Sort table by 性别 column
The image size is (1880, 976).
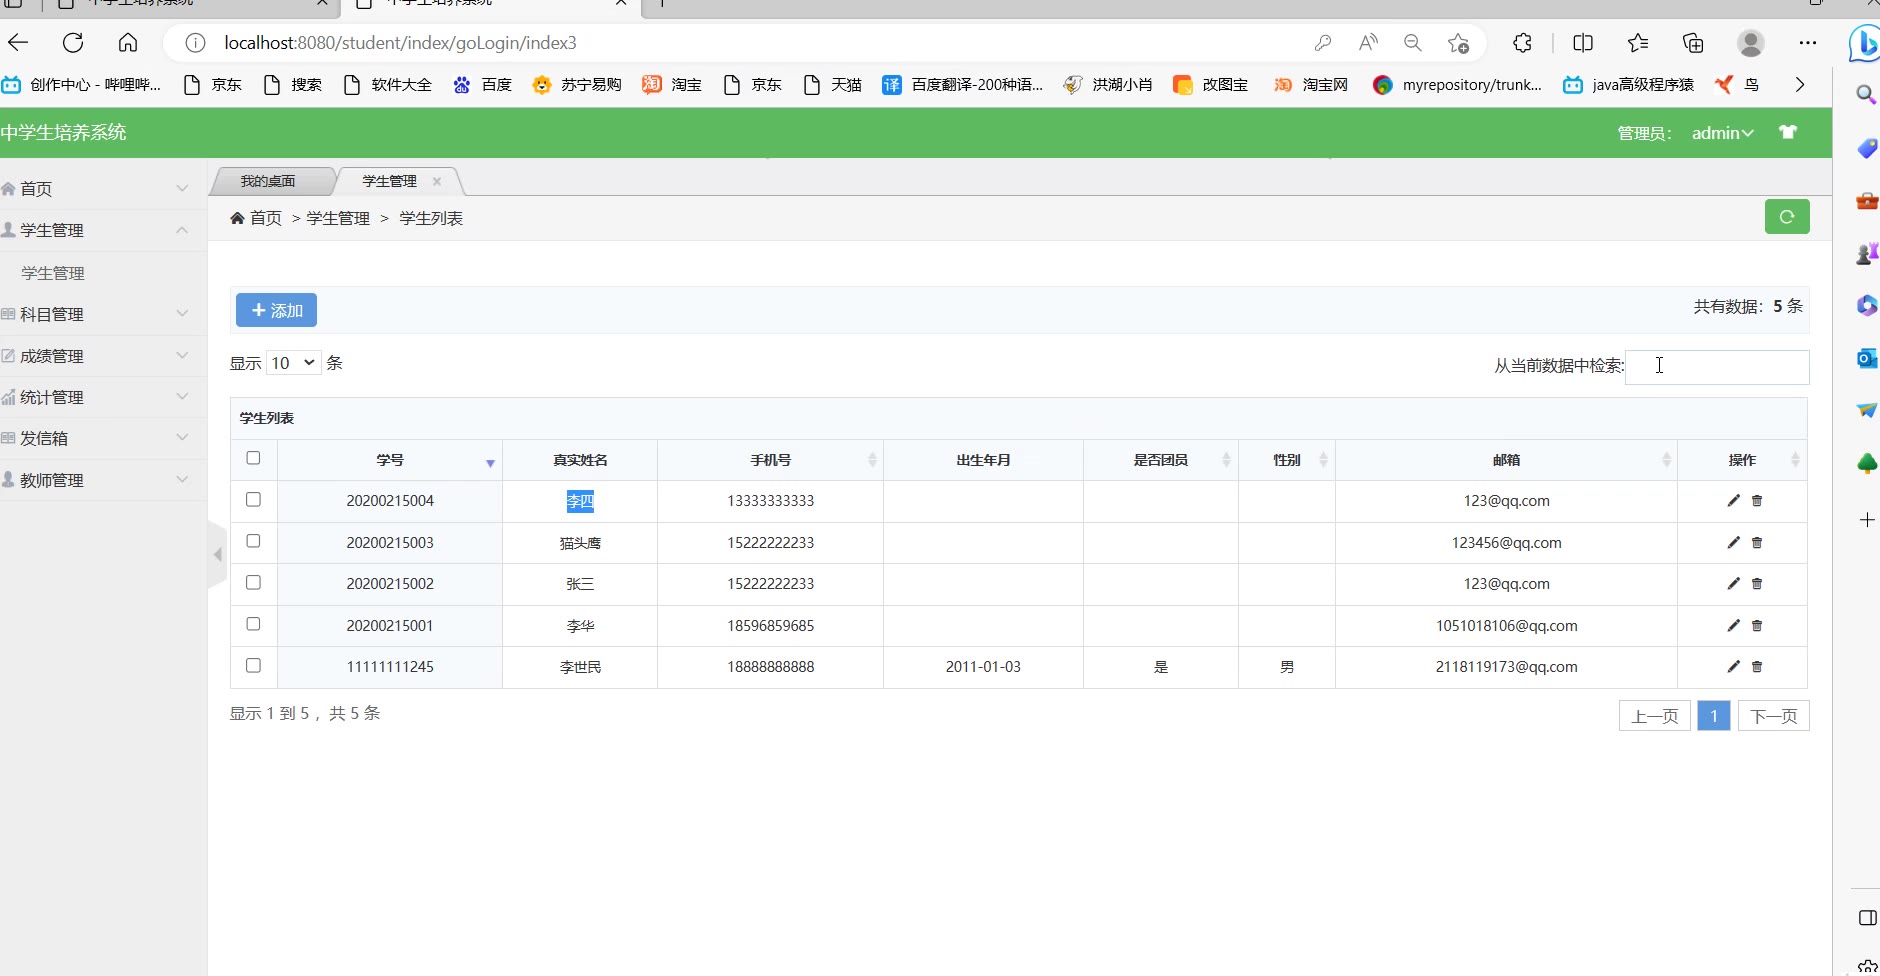1286,460
